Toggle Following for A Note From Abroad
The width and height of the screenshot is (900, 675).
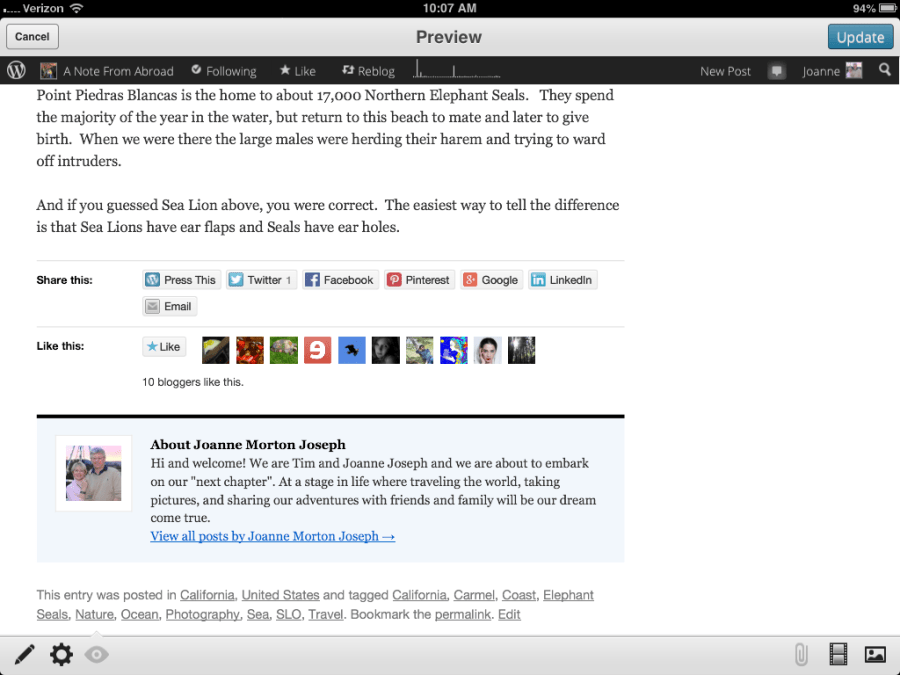pos(223,71)
